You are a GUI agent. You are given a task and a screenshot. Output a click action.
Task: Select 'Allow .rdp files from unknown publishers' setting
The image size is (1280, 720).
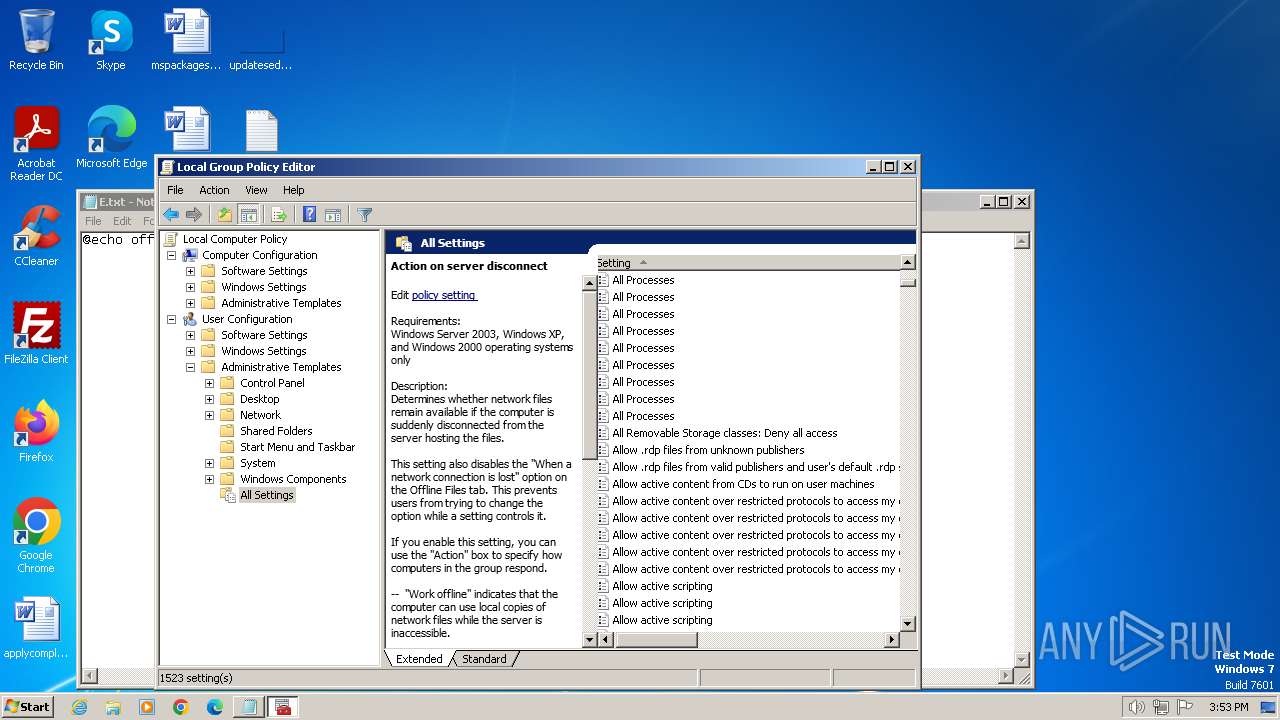(x=708, y=450)
